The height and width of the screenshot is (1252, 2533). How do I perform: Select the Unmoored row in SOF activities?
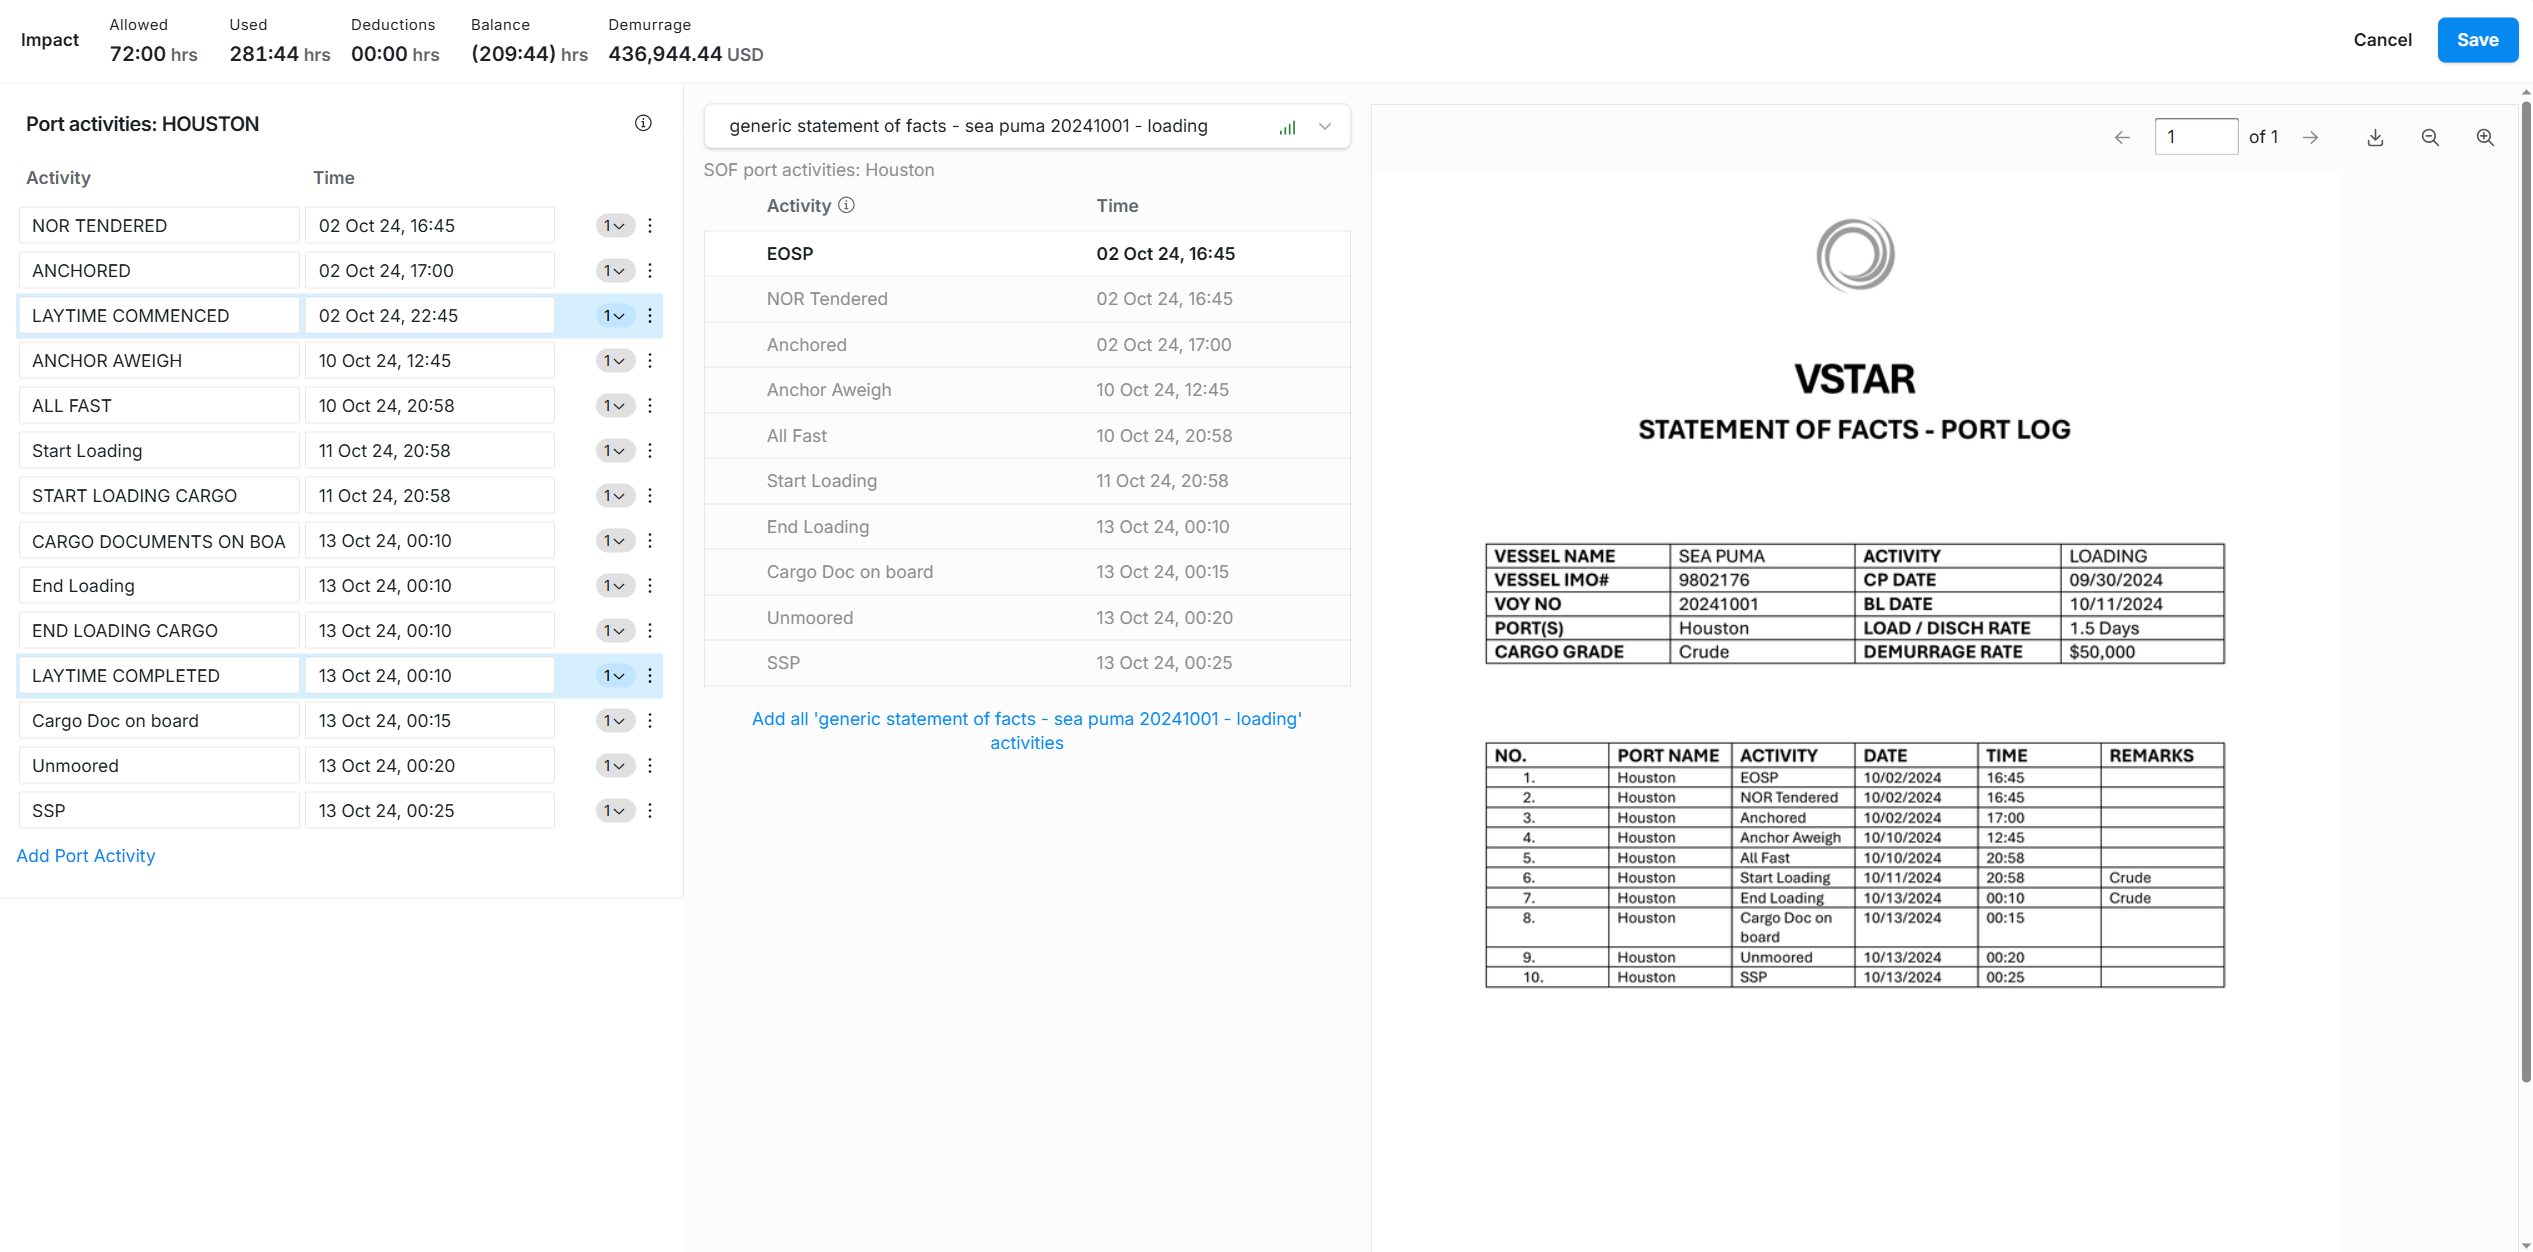point(1026,617)
